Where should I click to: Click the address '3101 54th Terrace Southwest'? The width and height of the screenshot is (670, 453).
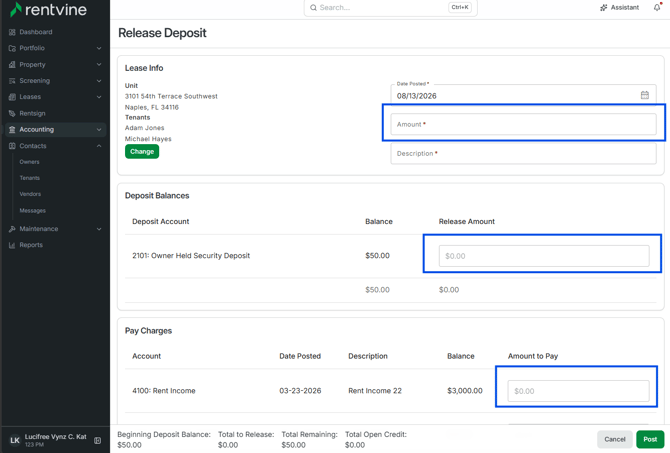pyautogui.click(x=171, y=96)
